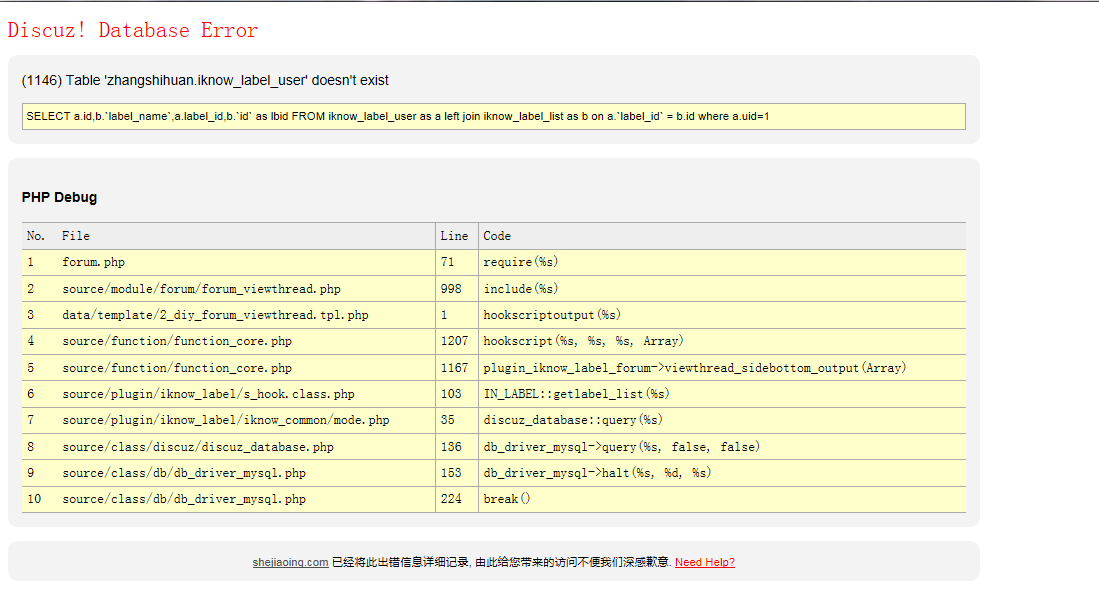Select source/module/forum/forum_viewthread.php file path
Viewport: 1099px width, 605px height.
201,289
